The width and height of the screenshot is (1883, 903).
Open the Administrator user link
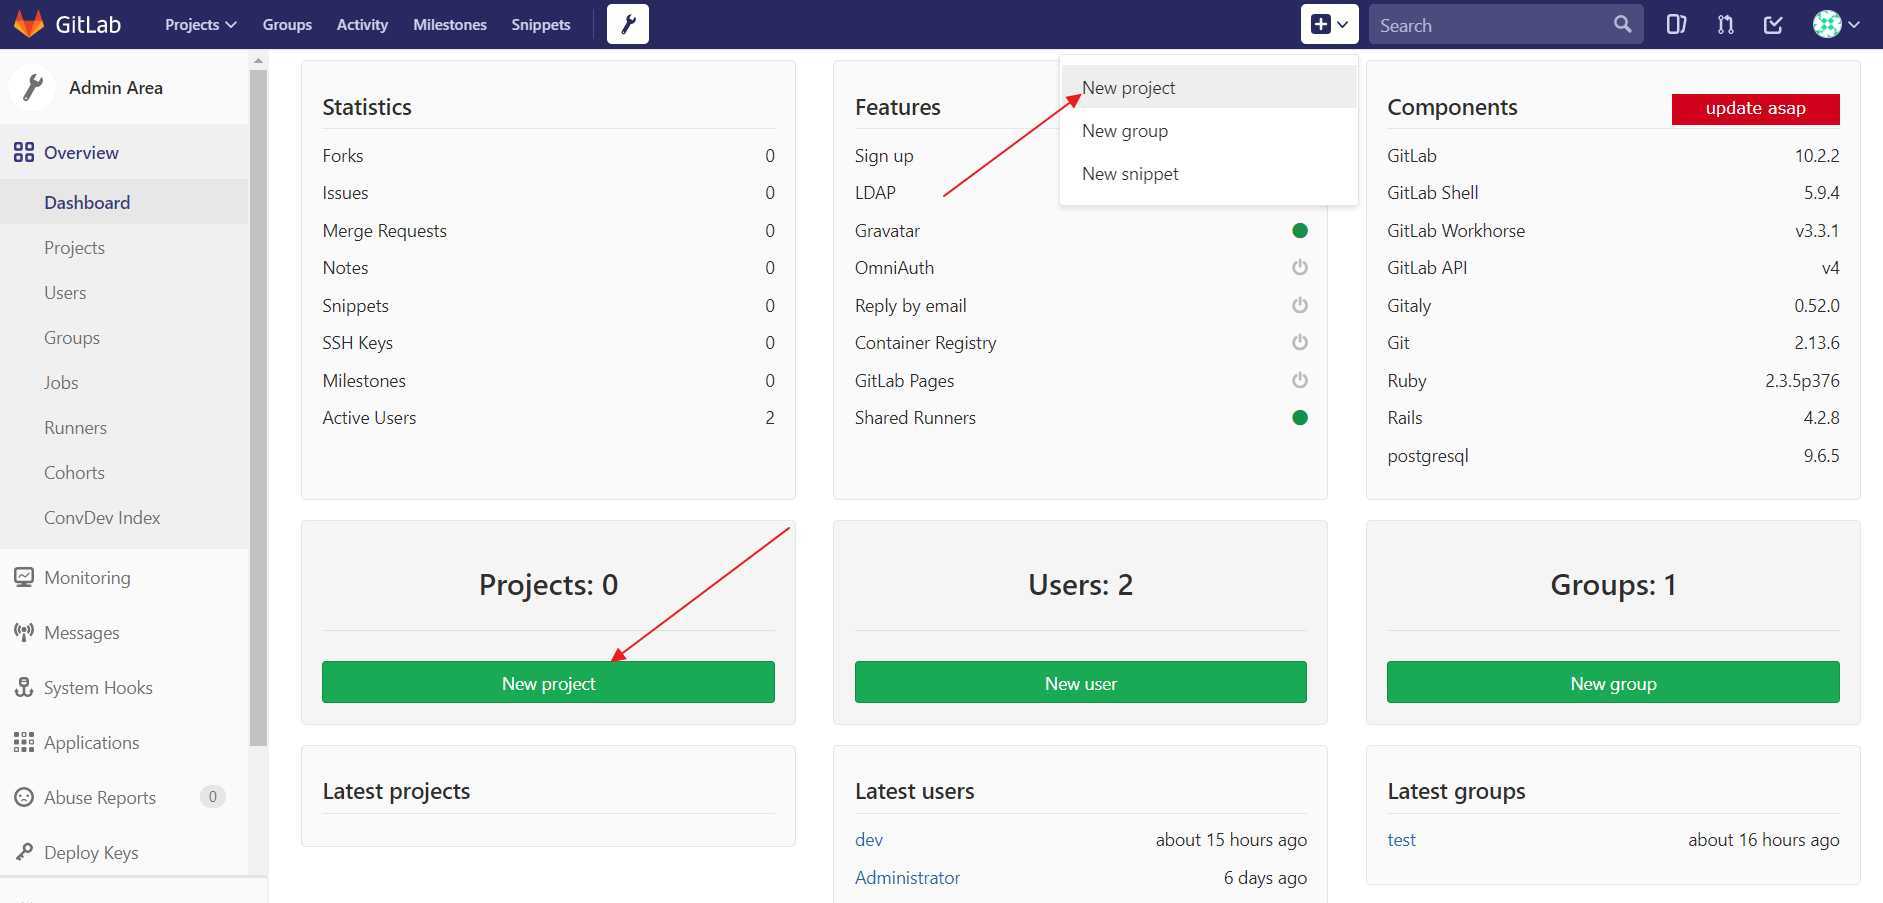907,877
